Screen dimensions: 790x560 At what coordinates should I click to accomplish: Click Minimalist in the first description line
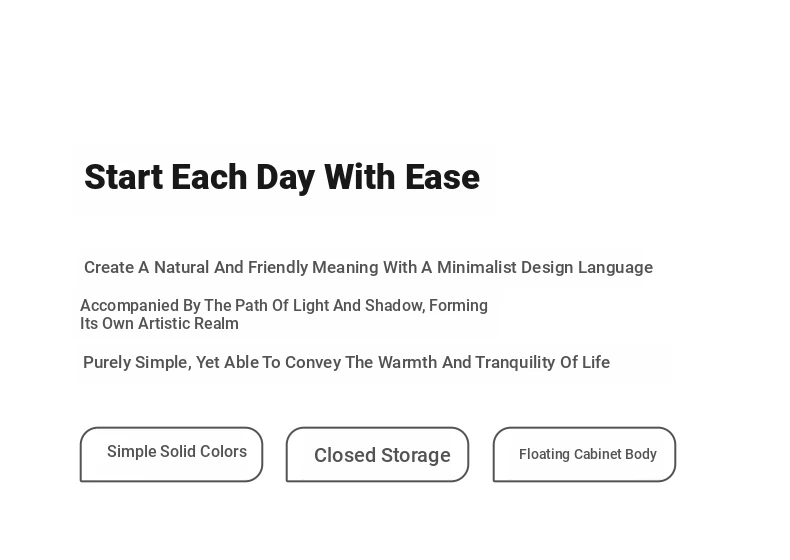[x=477, y=267]
